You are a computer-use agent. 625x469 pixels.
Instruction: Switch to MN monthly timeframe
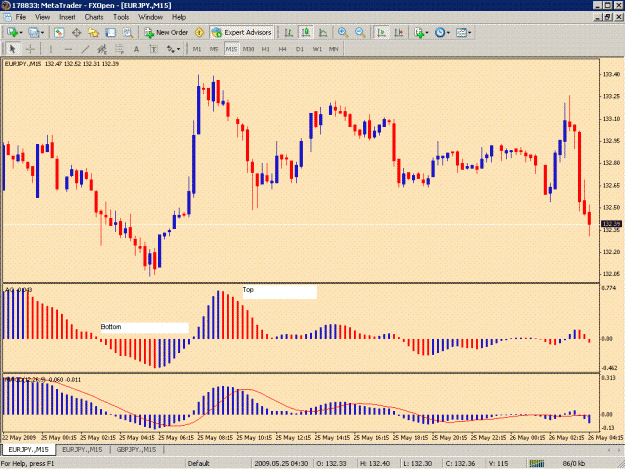coord(334,49)
